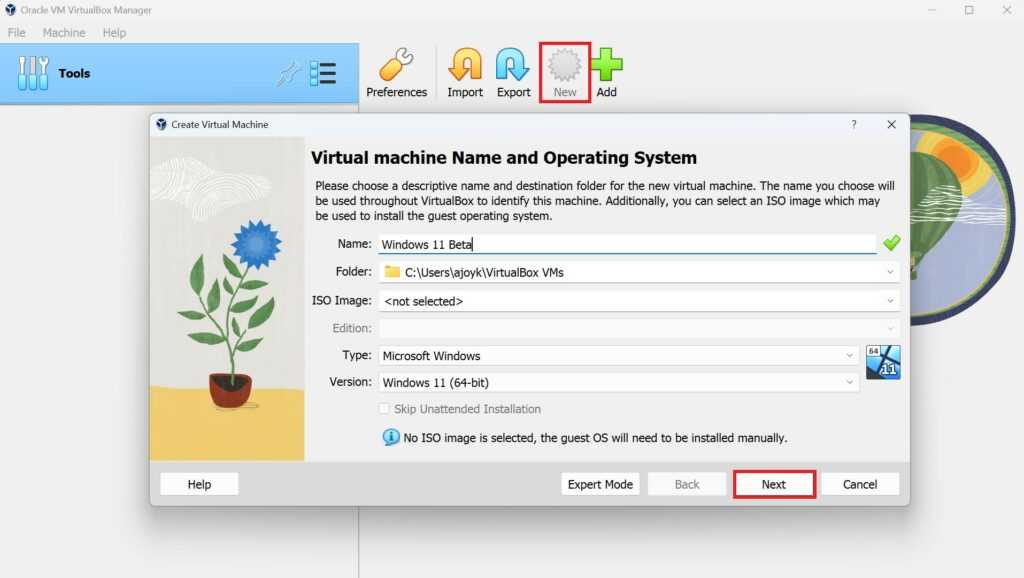Screen dimensions: 1024x578
Task: Click the Help button in dialog
Action: point(199,485)
